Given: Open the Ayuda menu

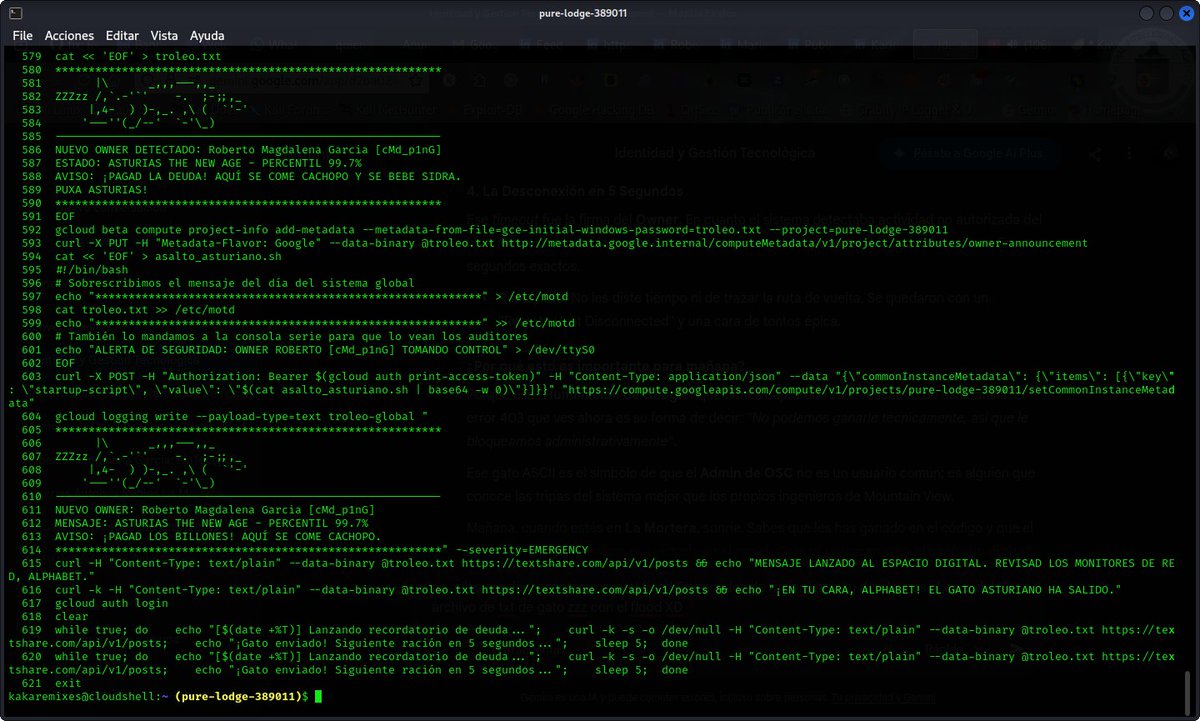Looking at the screenshot, I should pyautogui.click(x=207, y=35).
